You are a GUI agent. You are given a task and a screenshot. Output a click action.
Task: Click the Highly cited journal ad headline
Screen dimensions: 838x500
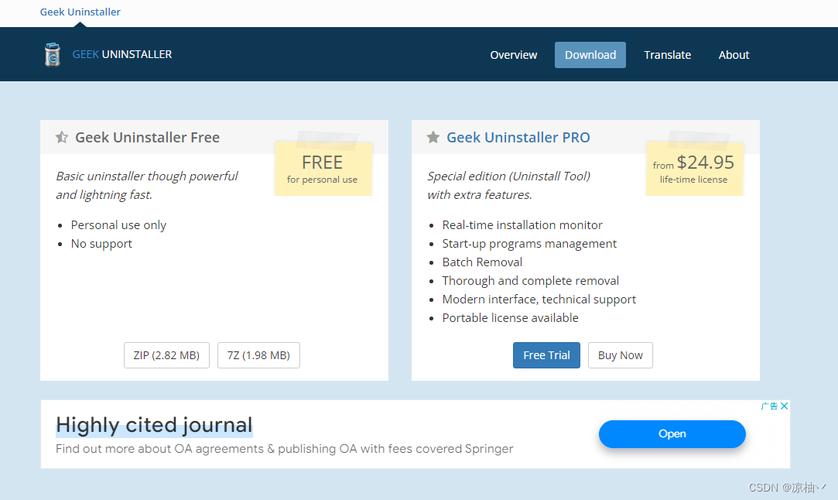(154, 425)
